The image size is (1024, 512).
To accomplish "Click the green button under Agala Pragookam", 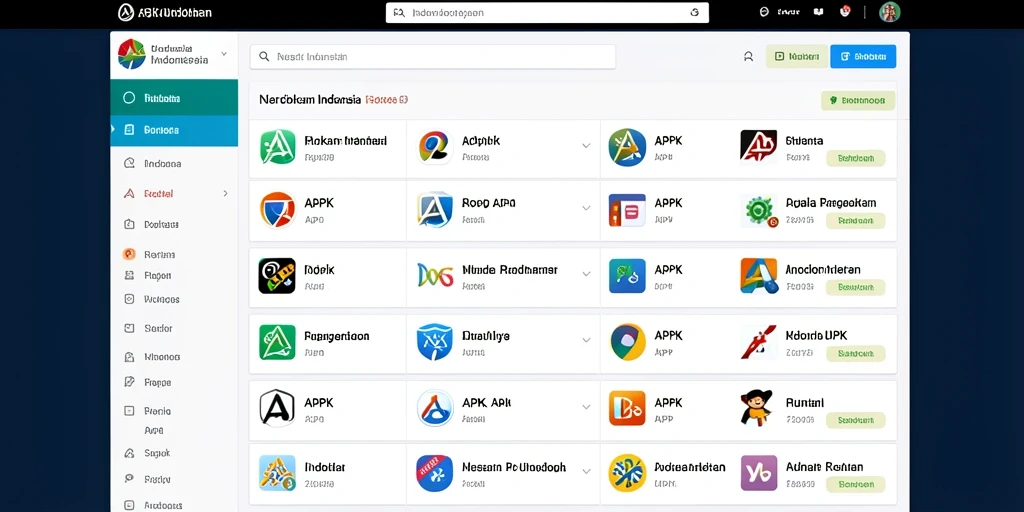I will (x=856, y=221).
